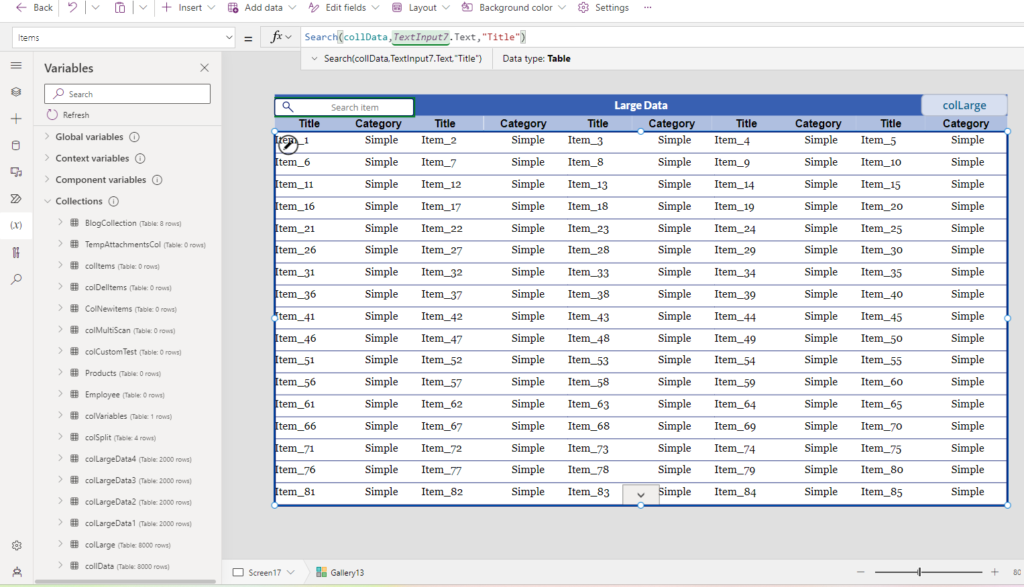Click the gallery bottom chevron handle
Screen dimensions: 1024x587
coord(641,495)
